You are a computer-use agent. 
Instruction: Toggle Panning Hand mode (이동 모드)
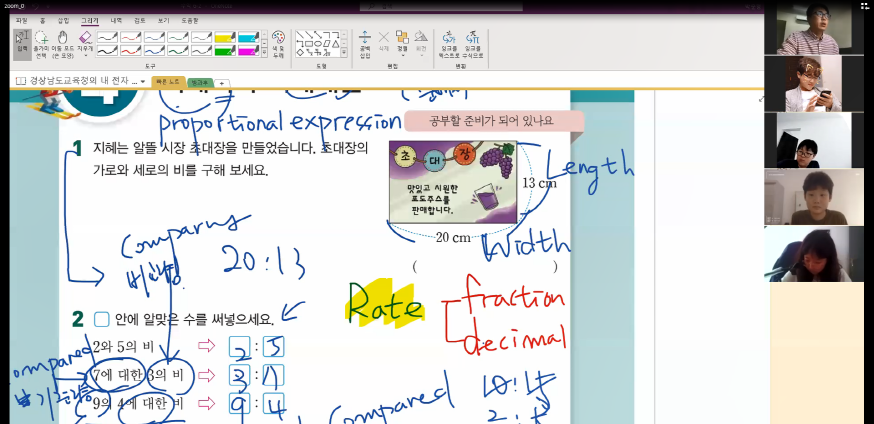[x=62, y=45]
